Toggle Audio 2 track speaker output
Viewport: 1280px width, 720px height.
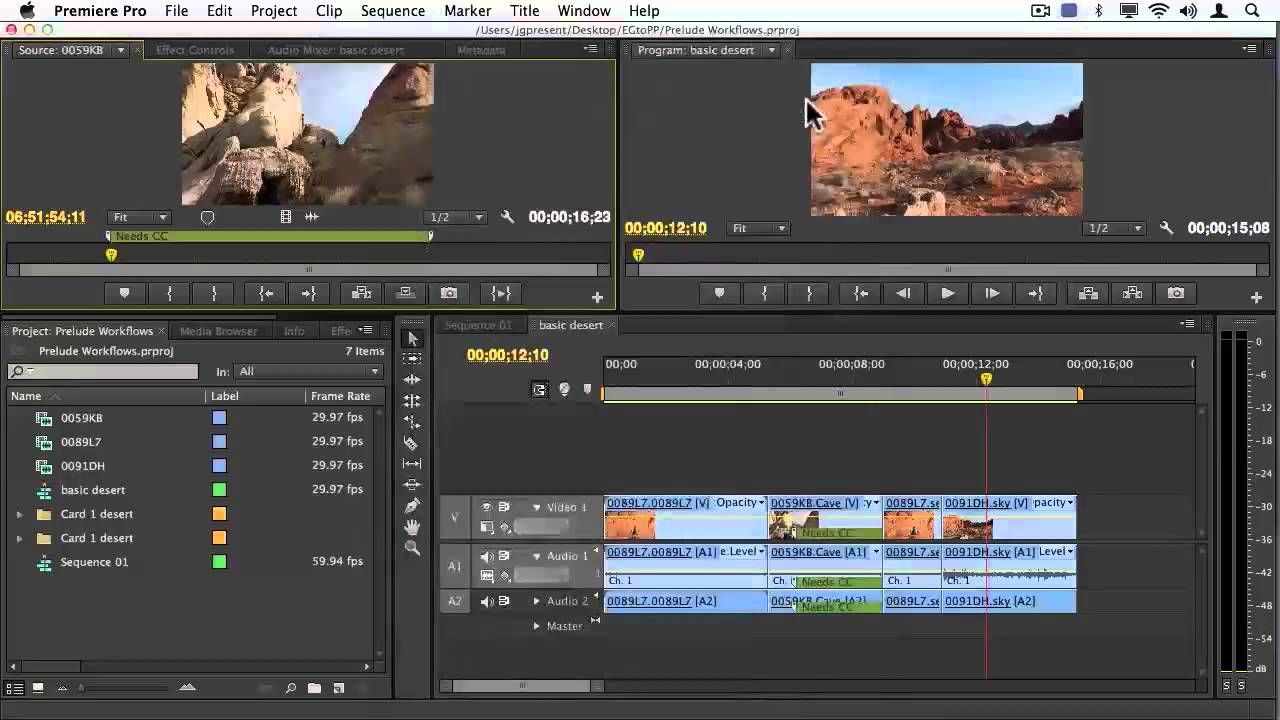[x=487, y=601]
